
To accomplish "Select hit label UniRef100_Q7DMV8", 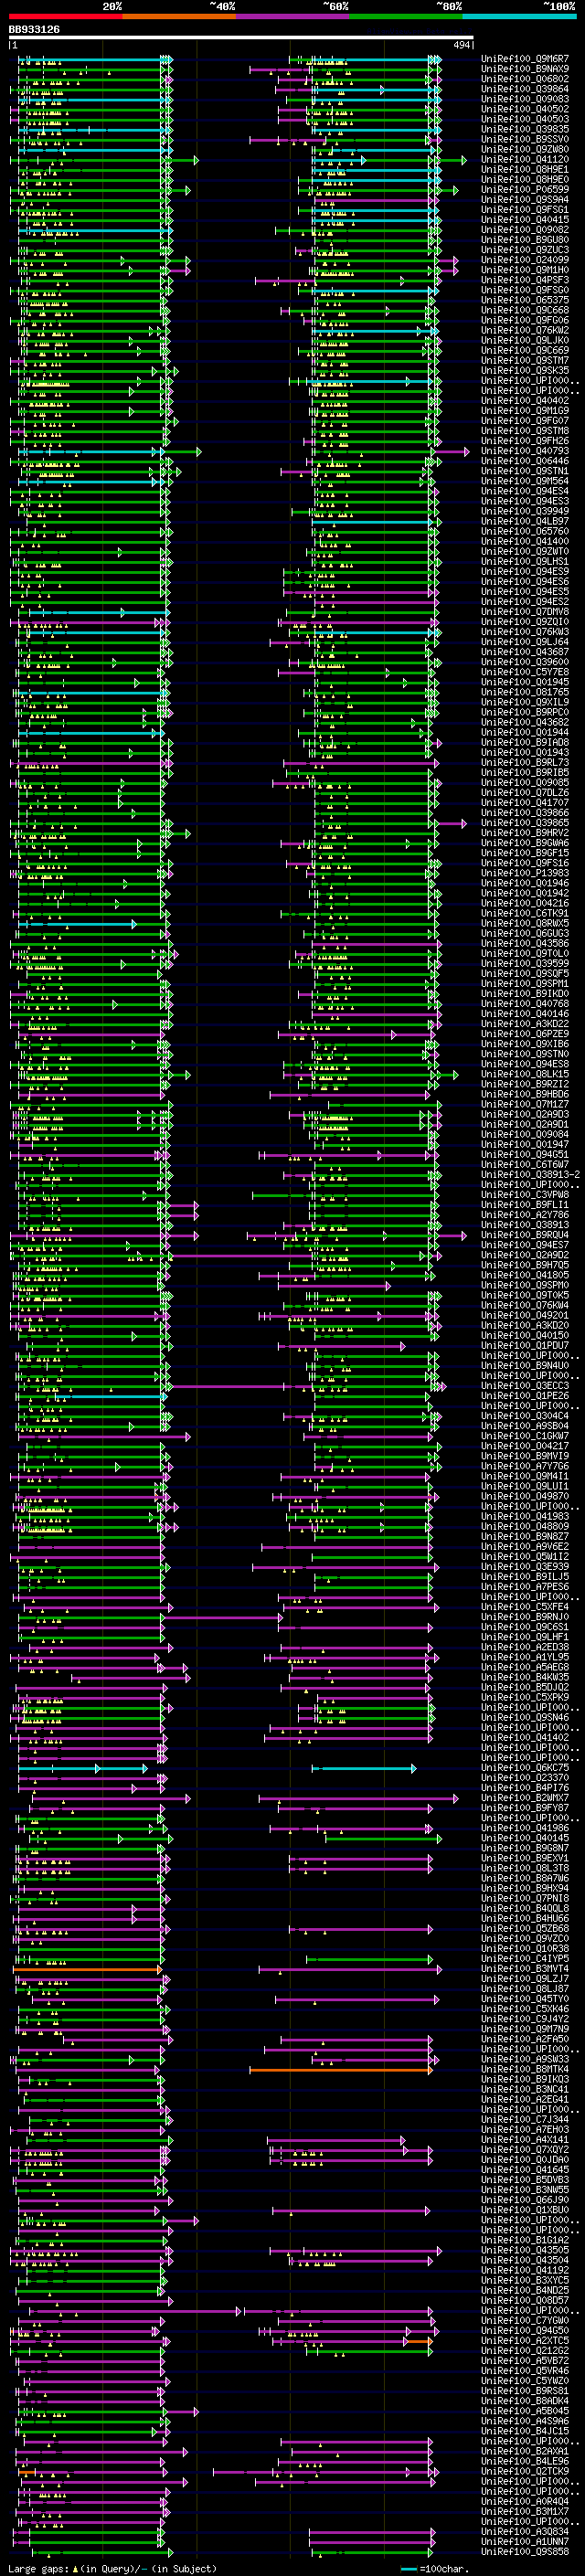I will coord(525,612).
